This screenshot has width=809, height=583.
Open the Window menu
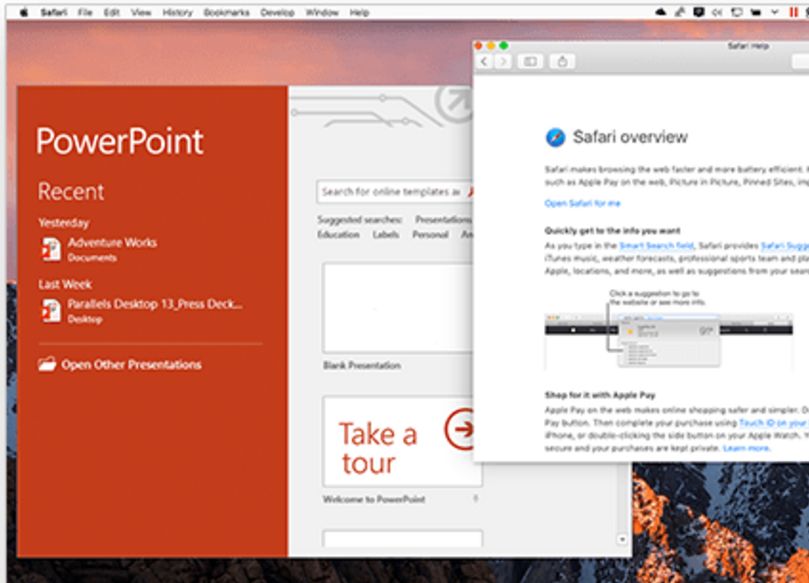[322, 12]
